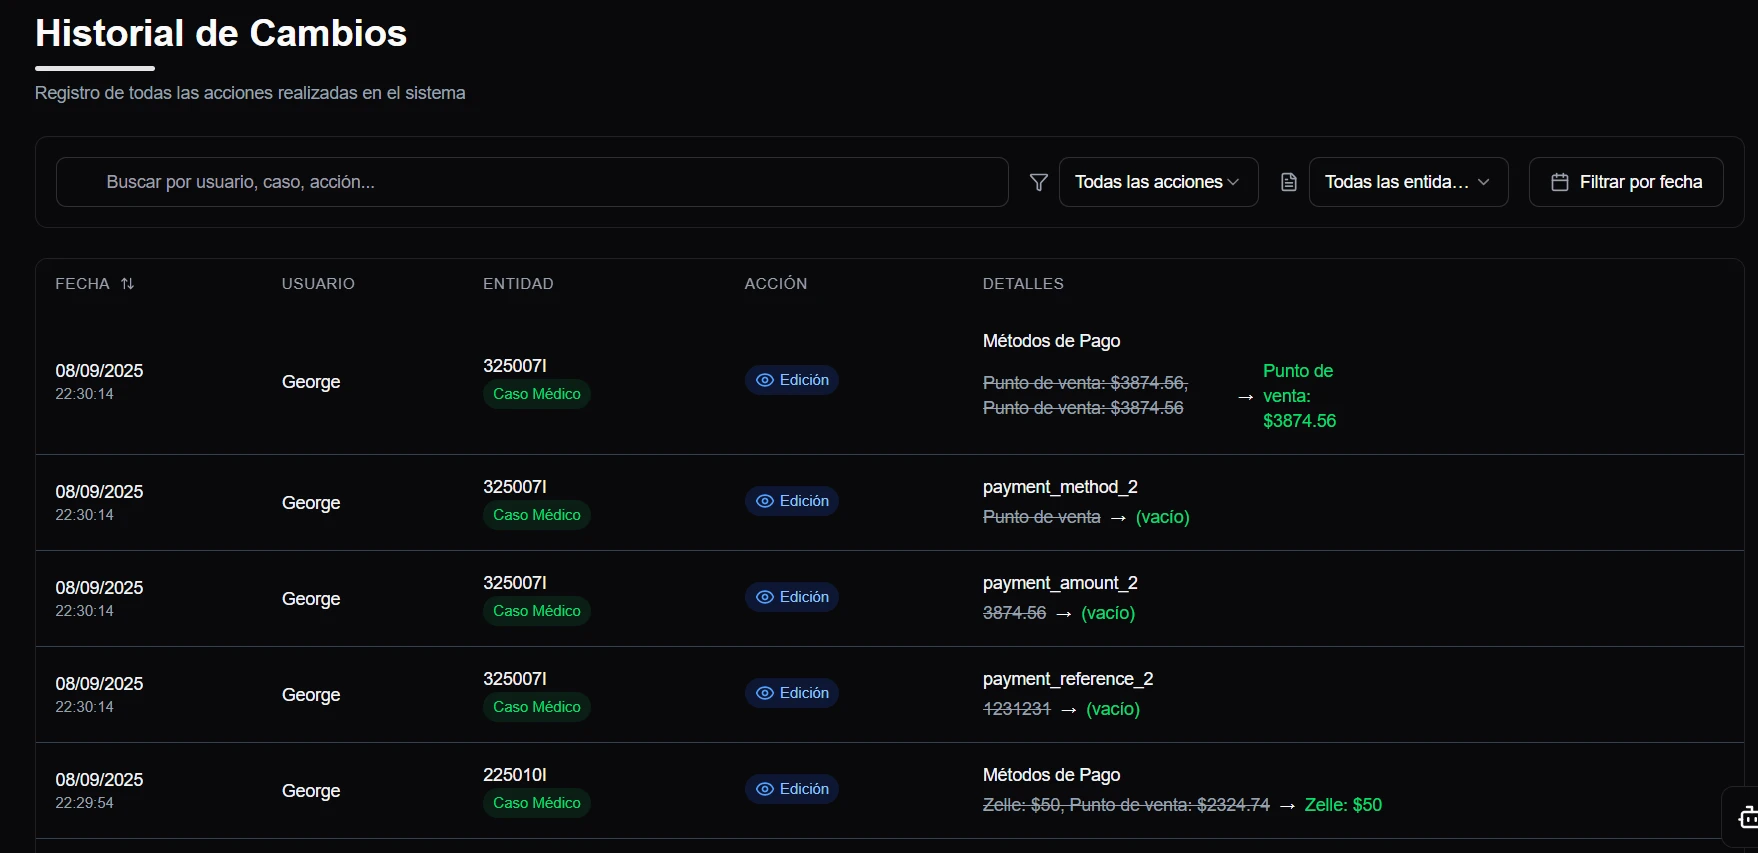Click the eye icon in the payment_method_2 row
Image resolution: width=1758 pixels, height=853 pixels.
point(765,501)
